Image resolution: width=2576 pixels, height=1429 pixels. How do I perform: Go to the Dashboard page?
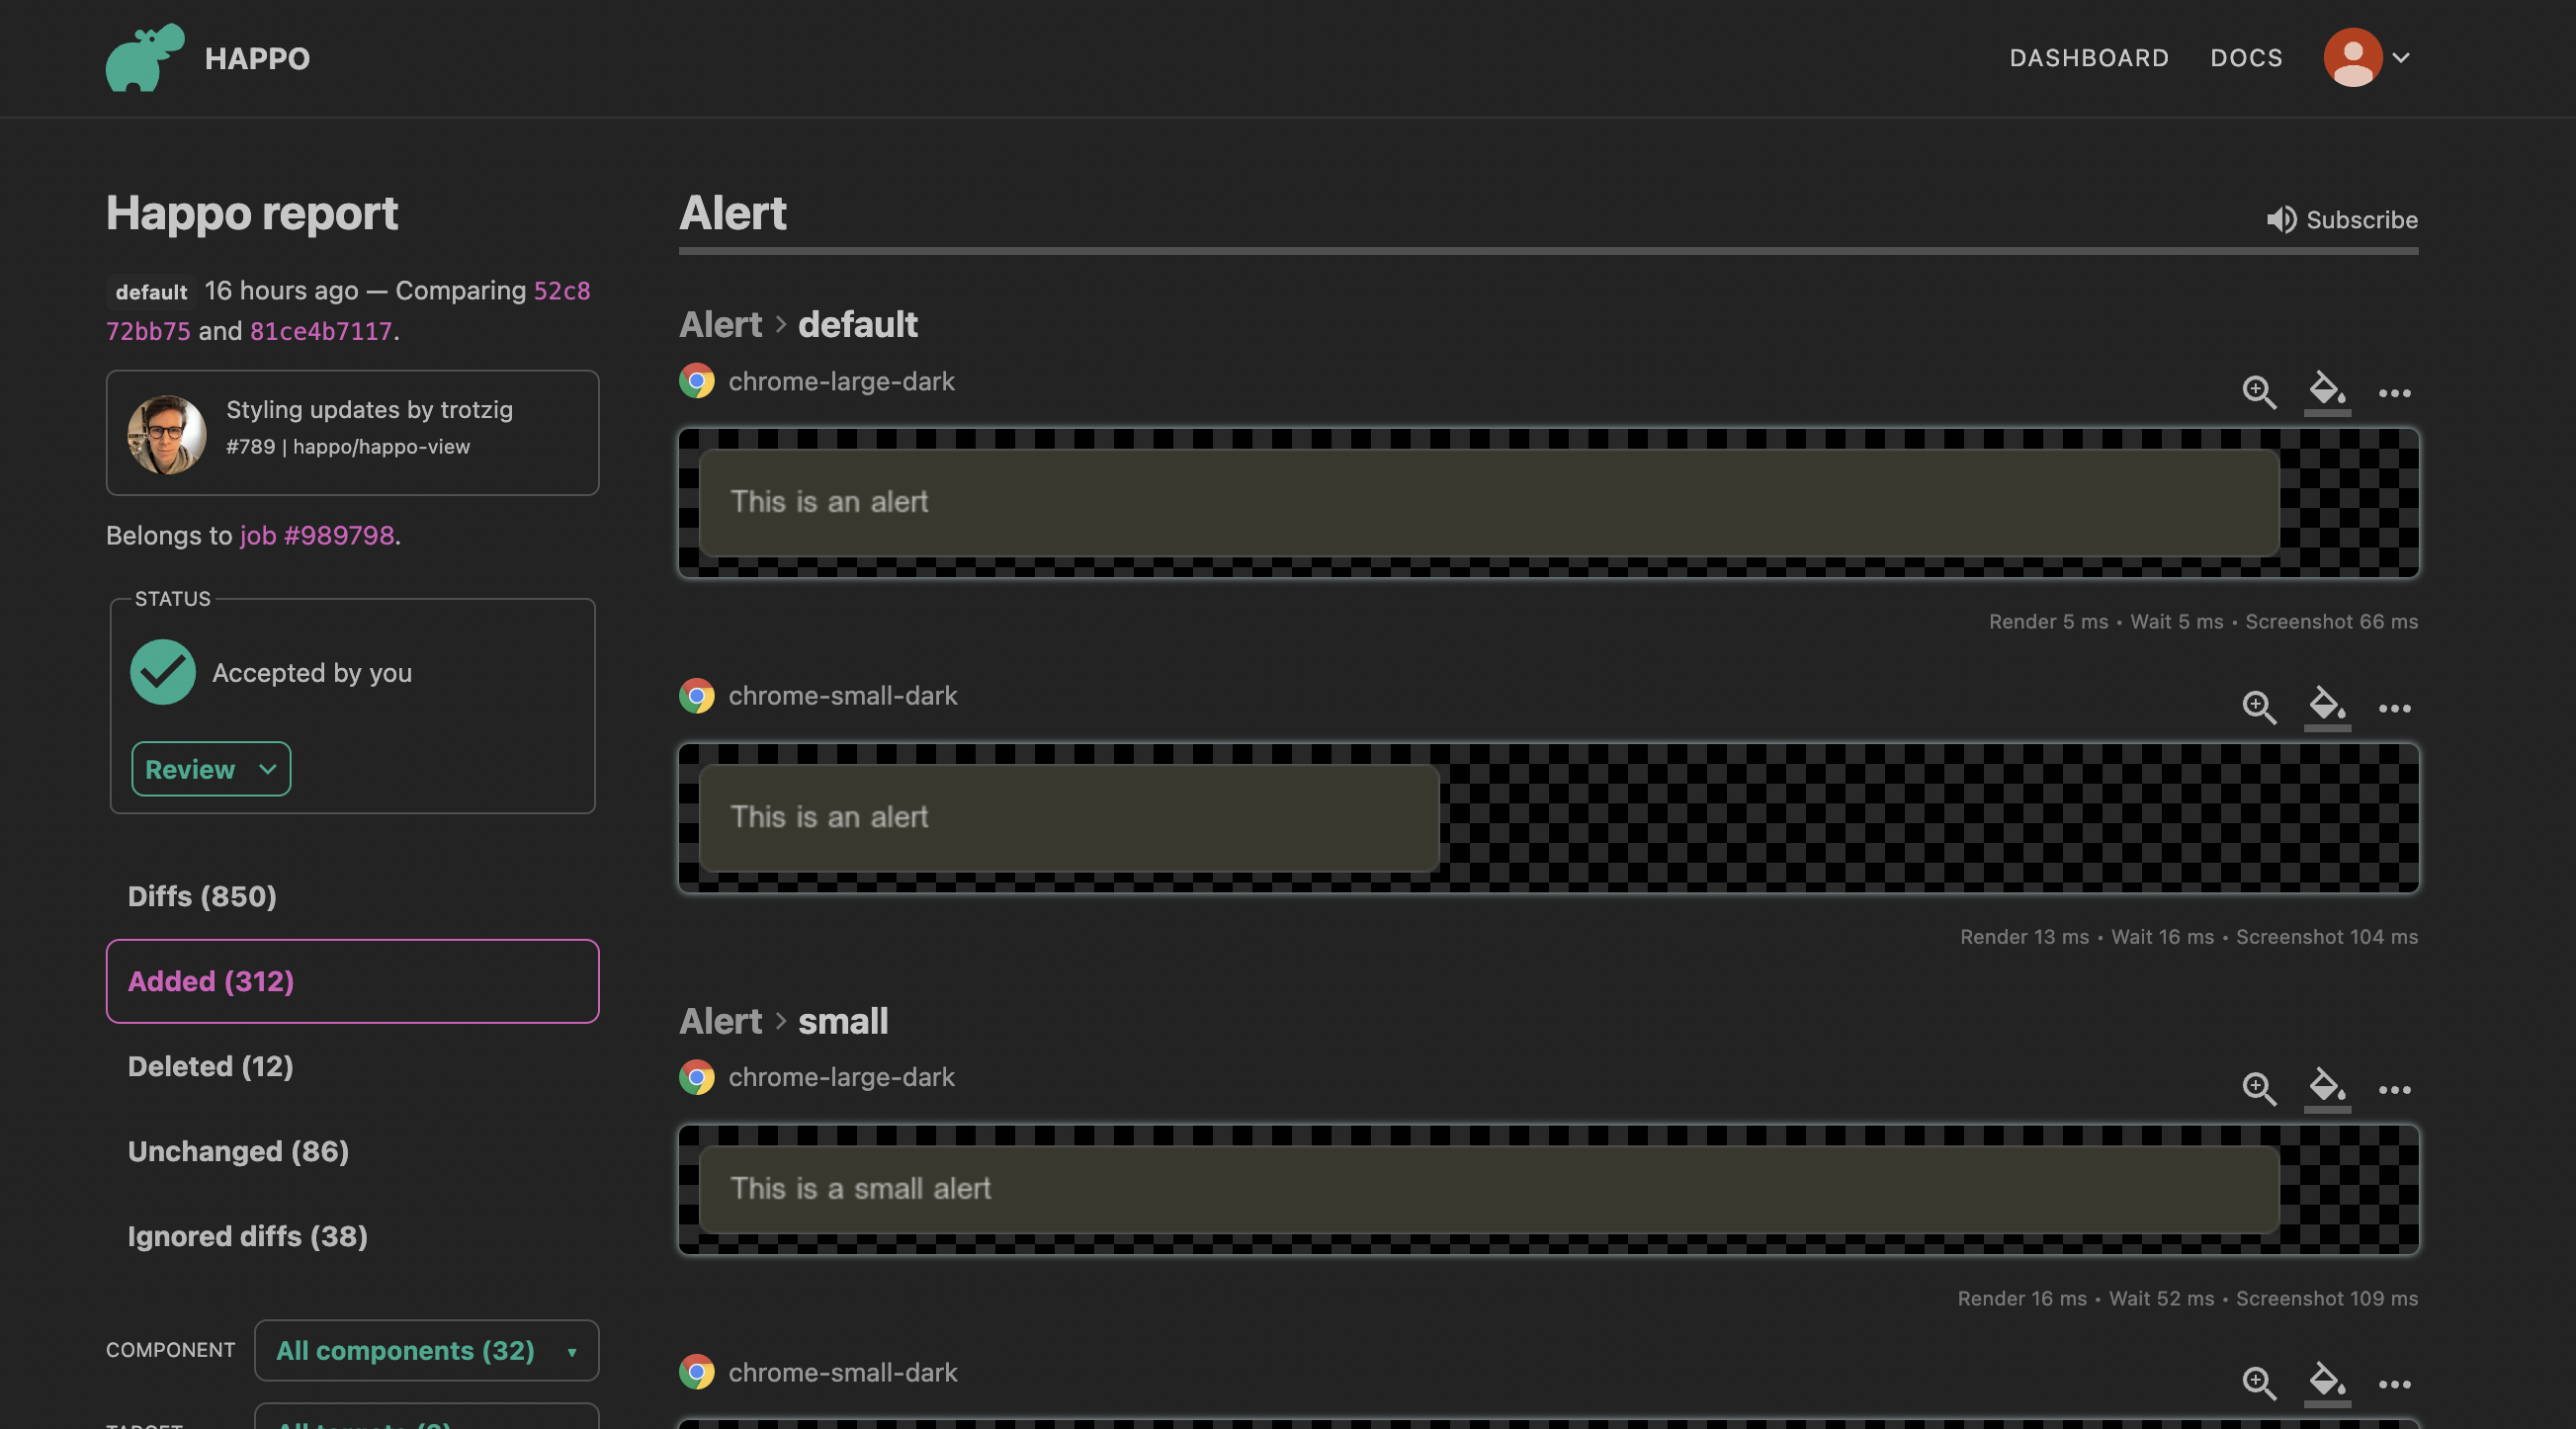[x=2088, y=58]
